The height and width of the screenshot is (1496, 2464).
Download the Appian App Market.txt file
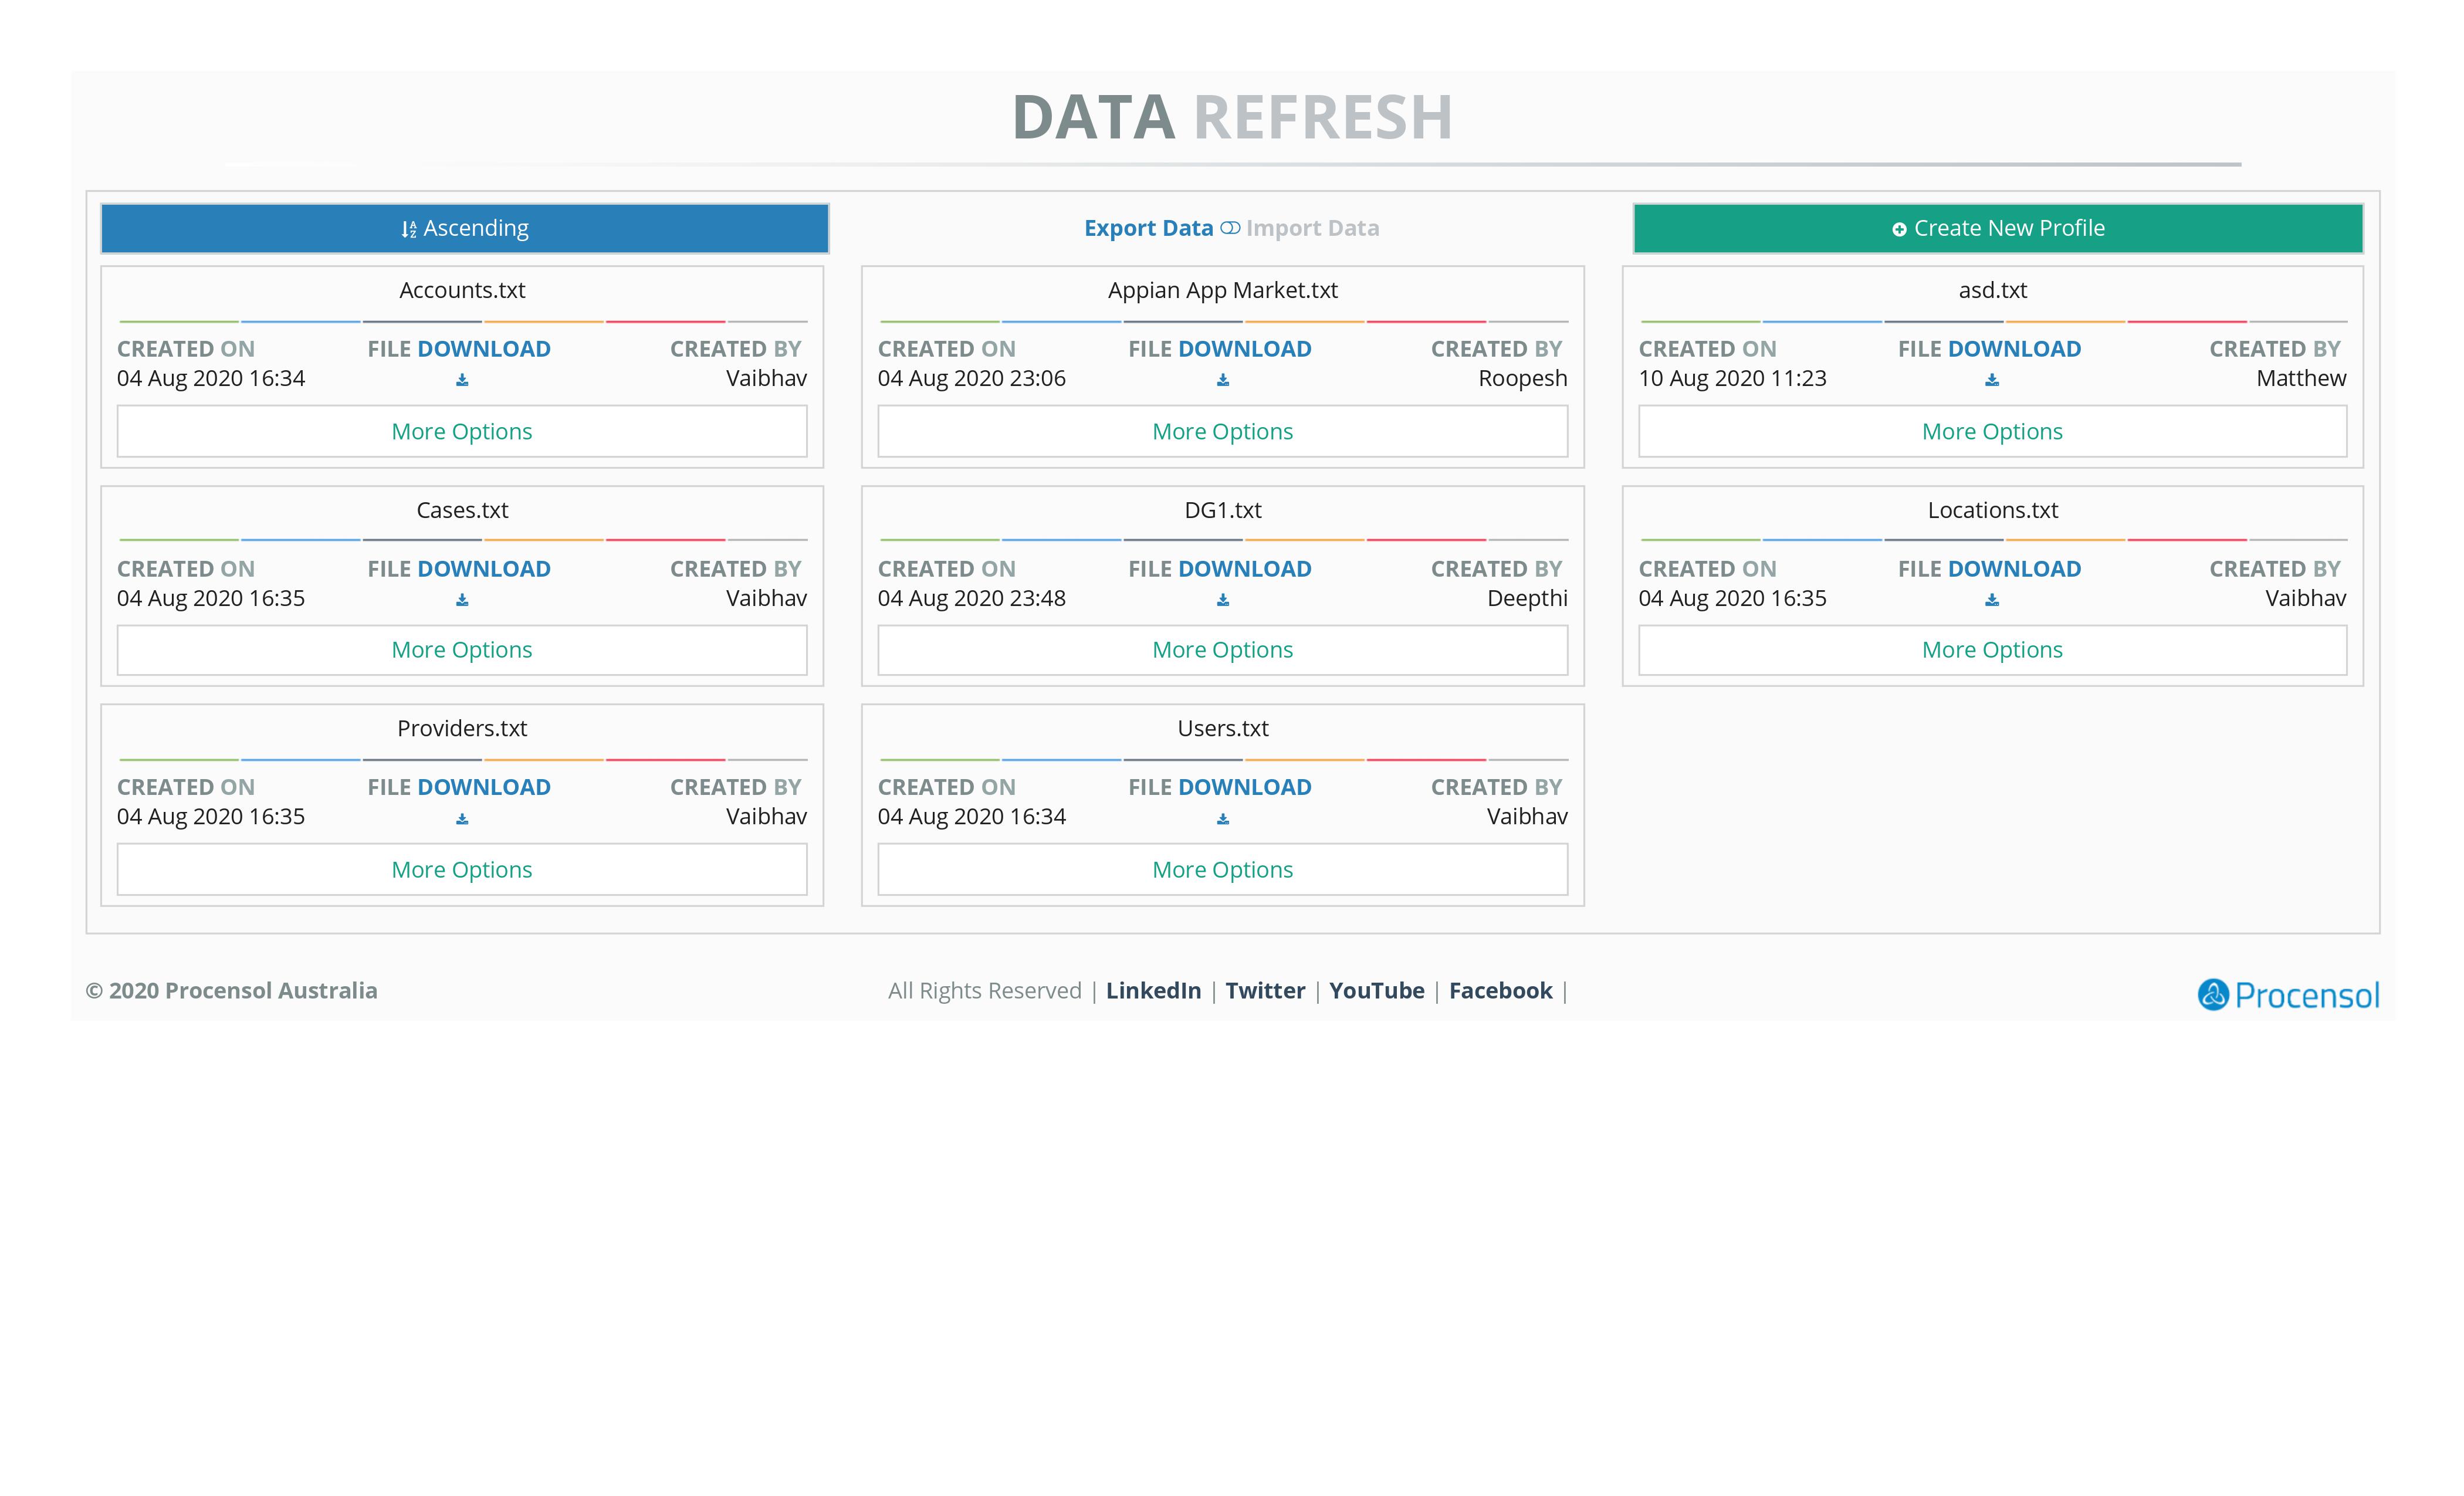tap(1222, 380)
